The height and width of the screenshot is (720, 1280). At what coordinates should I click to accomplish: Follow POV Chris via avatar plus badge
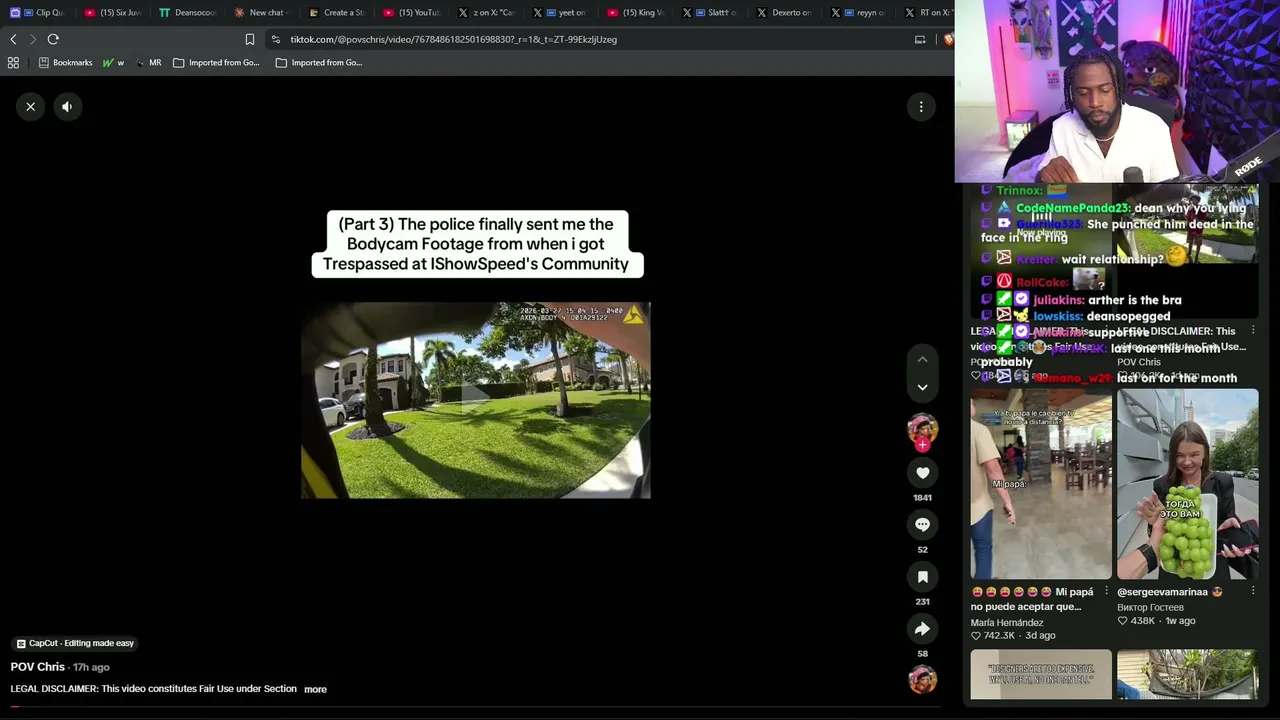[x=922, y=445]
